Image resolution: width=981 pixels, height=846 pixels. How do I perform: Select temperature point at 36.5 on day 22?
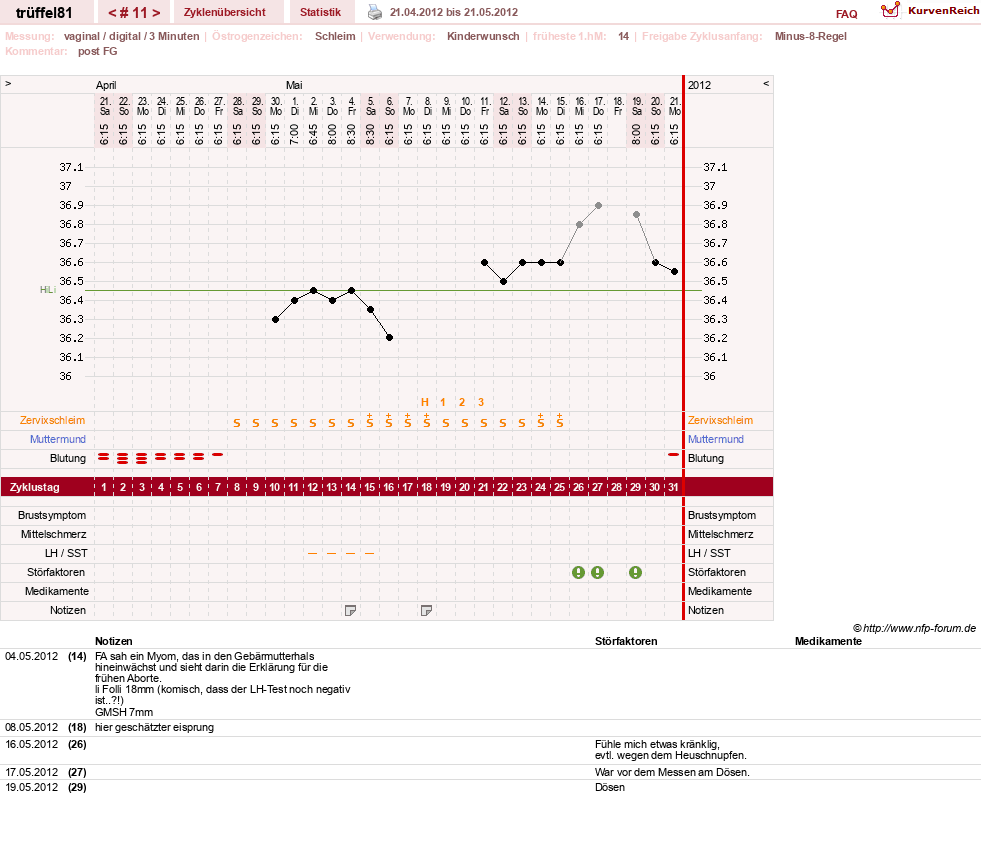tap(504, 282)
